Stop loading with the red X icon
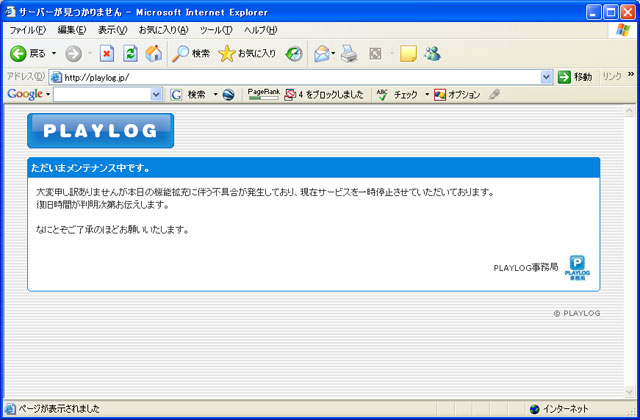 107,53
